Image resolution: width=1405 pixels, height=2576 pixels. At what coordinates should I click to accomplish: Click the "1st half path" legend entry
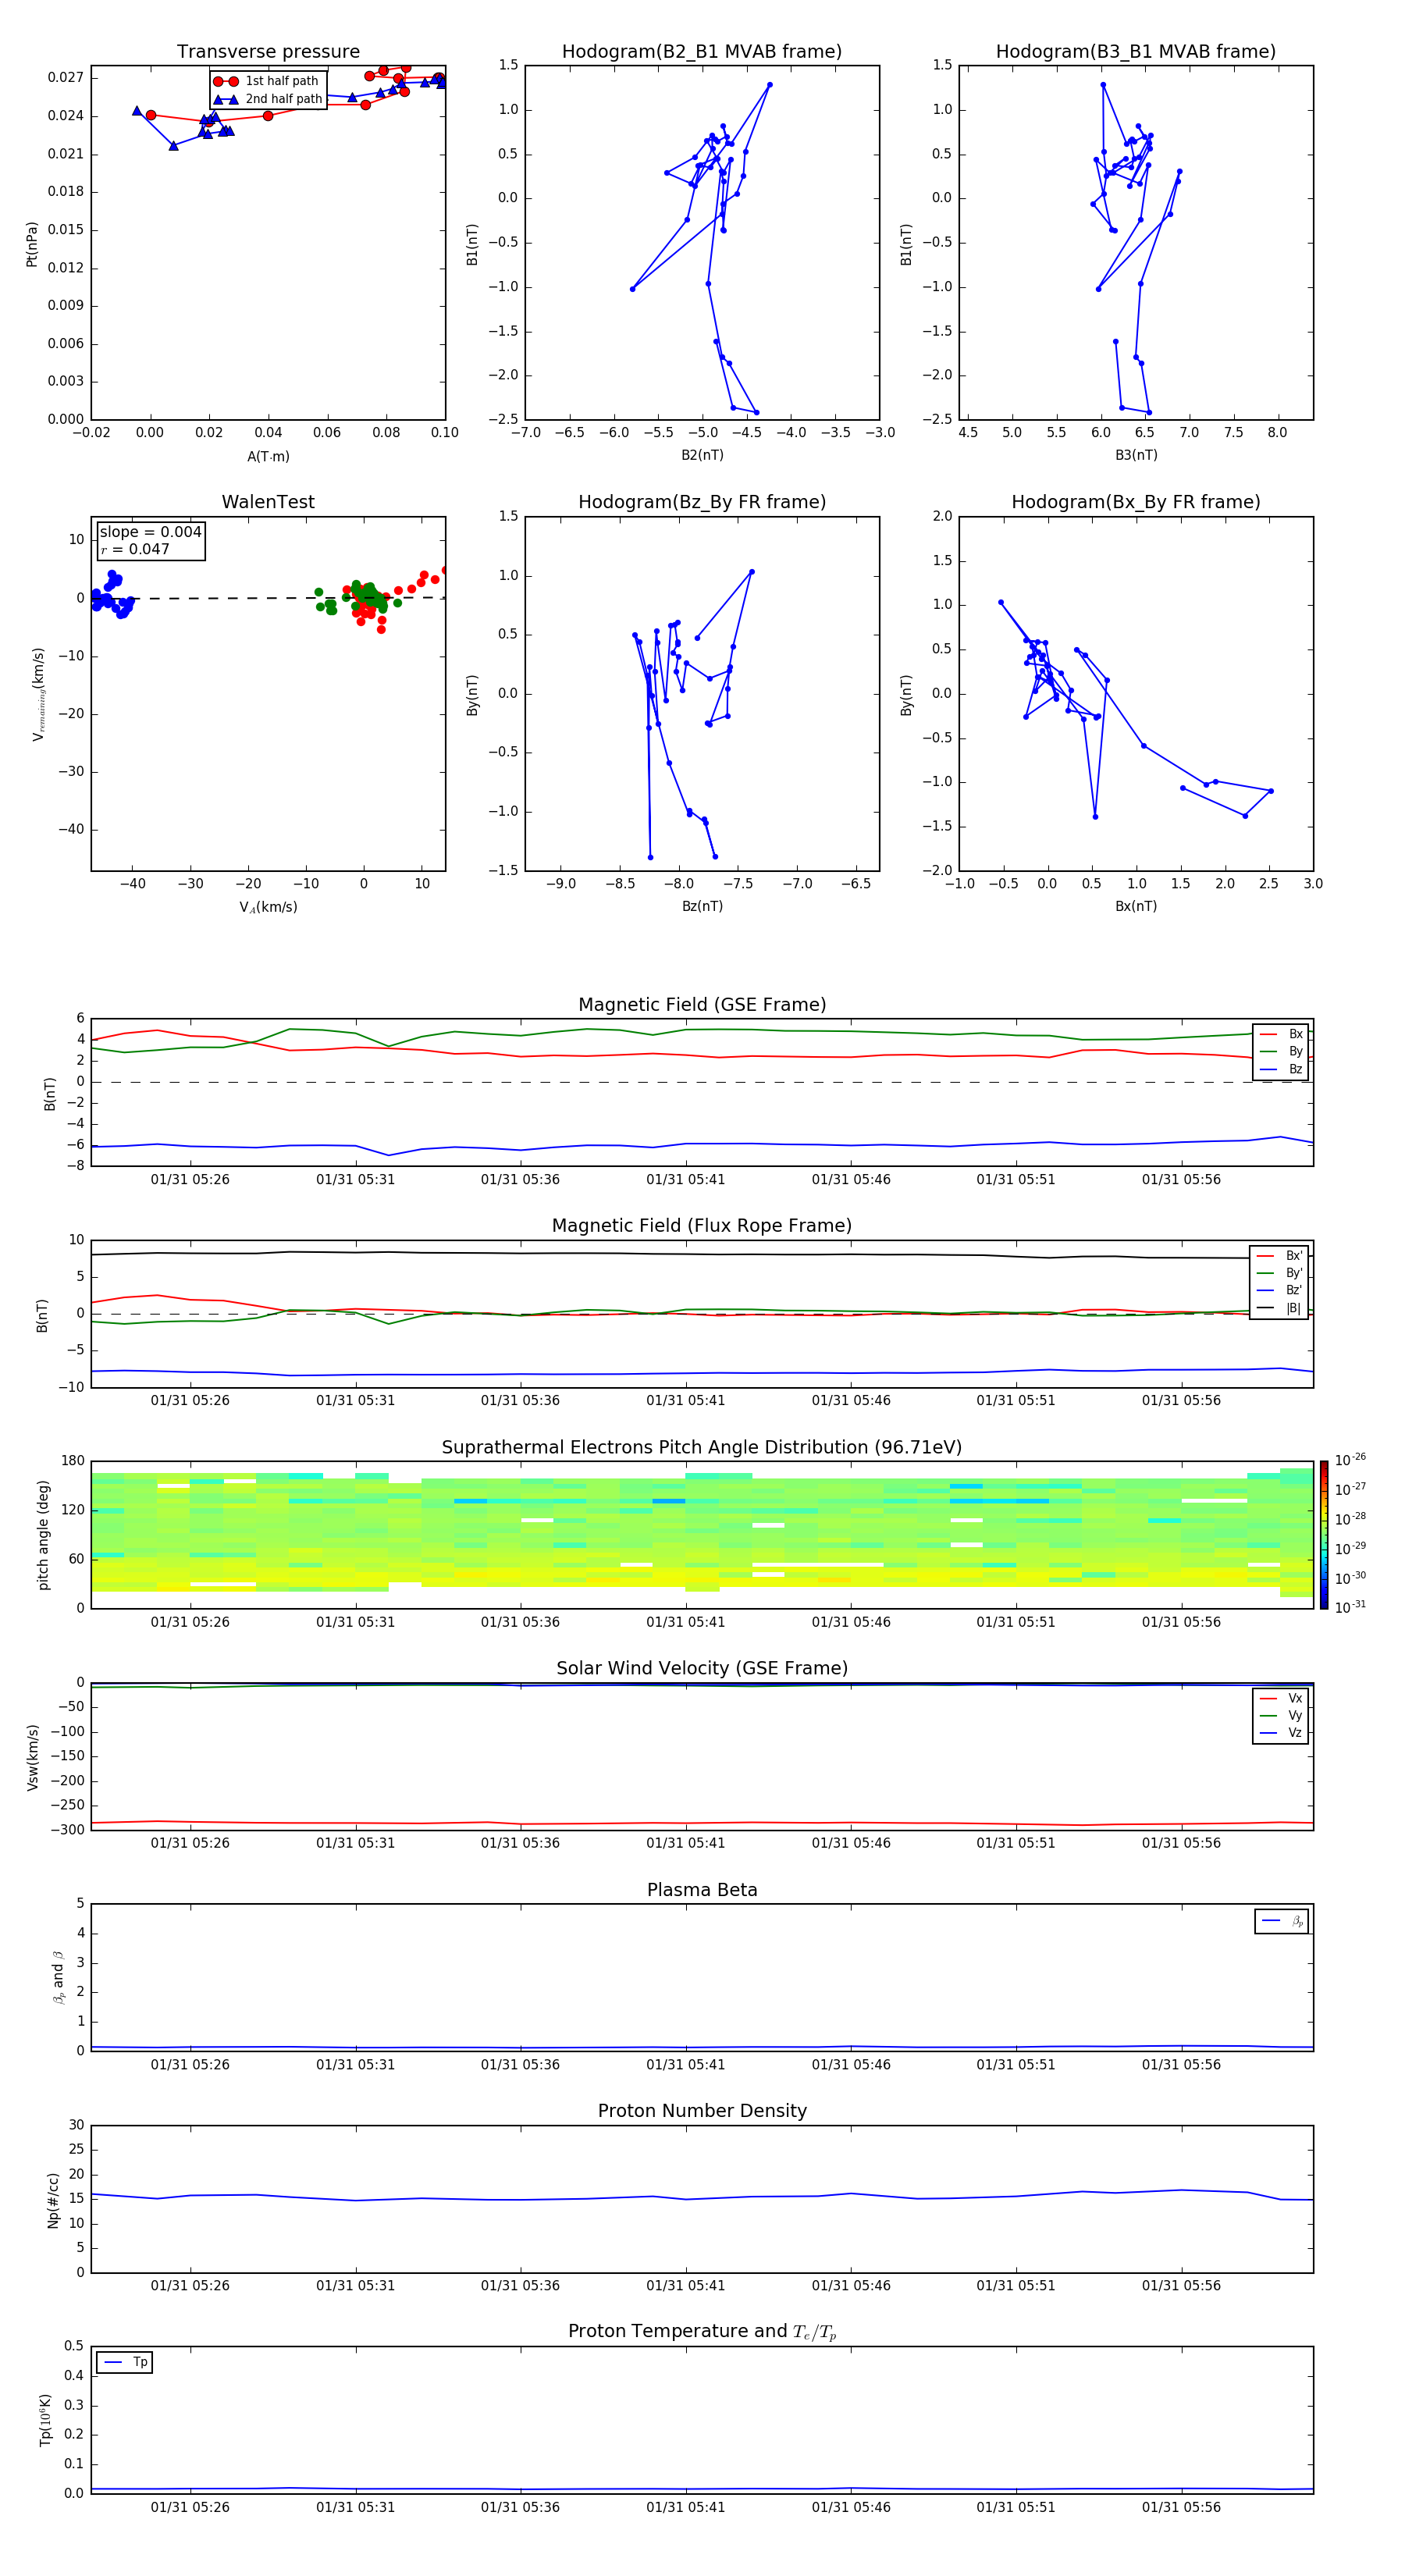click(266, 81)
